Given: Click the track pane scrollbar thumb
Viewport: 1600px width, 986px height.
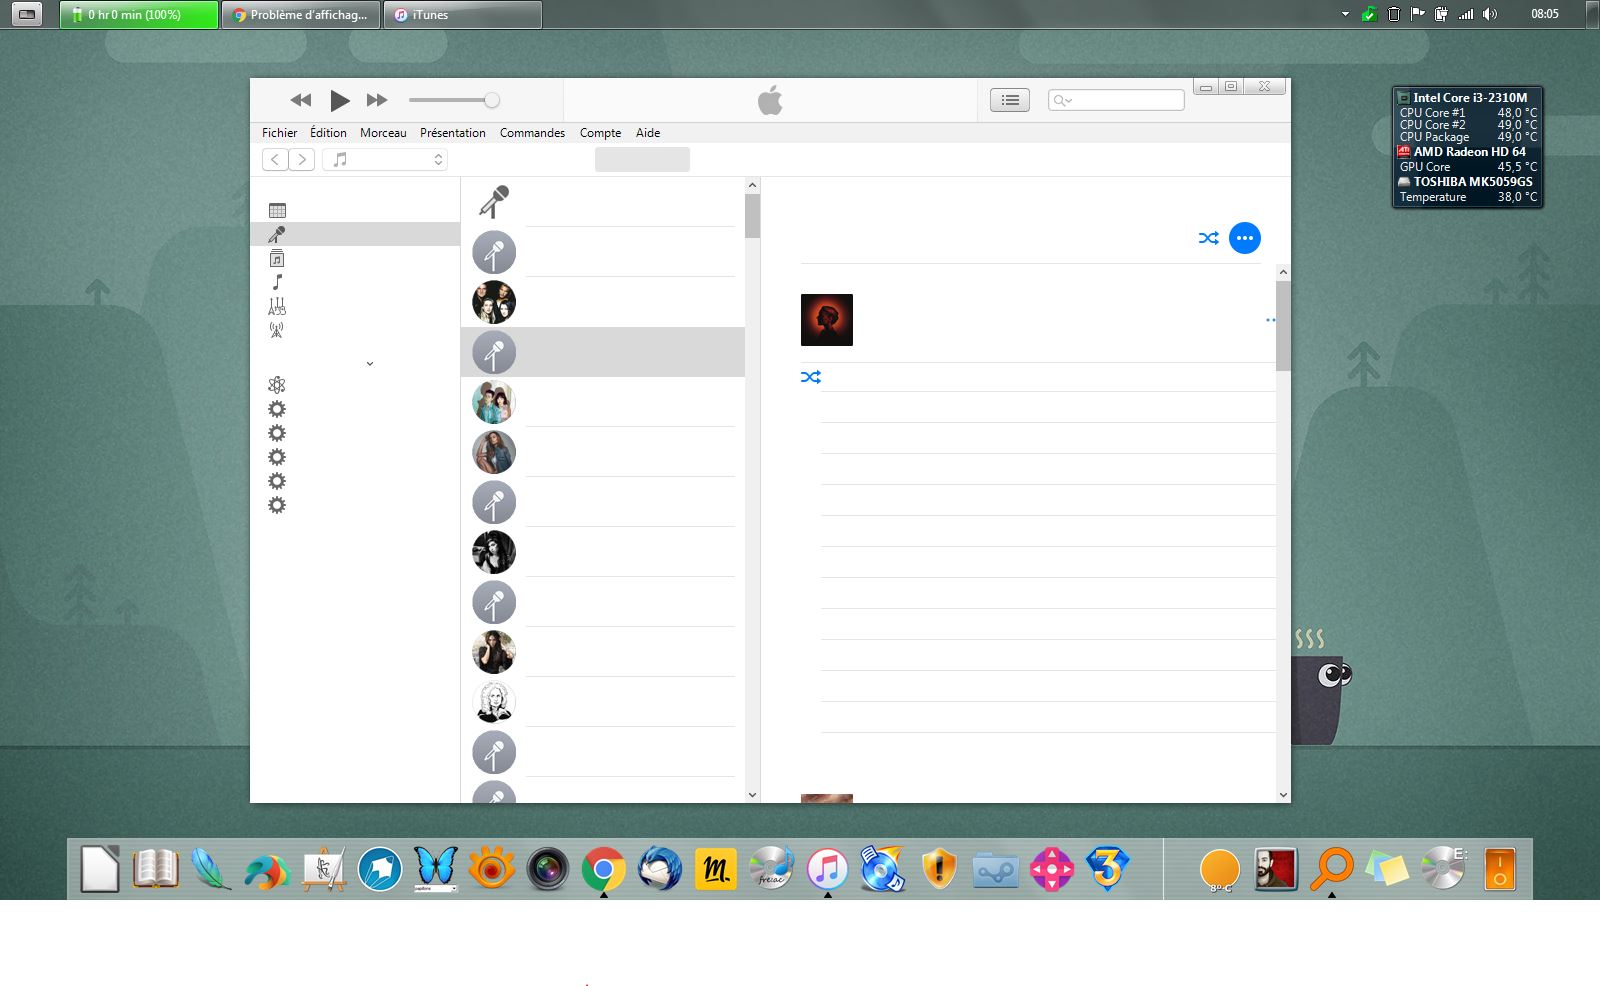Looking at the screenshot, I should pyautogui.click(x=1283, y=325).
